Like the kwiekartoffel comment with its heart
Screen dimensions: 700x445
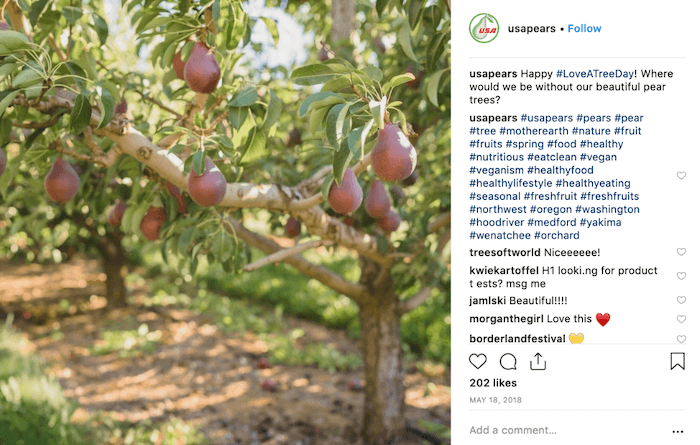pos(681,276)
